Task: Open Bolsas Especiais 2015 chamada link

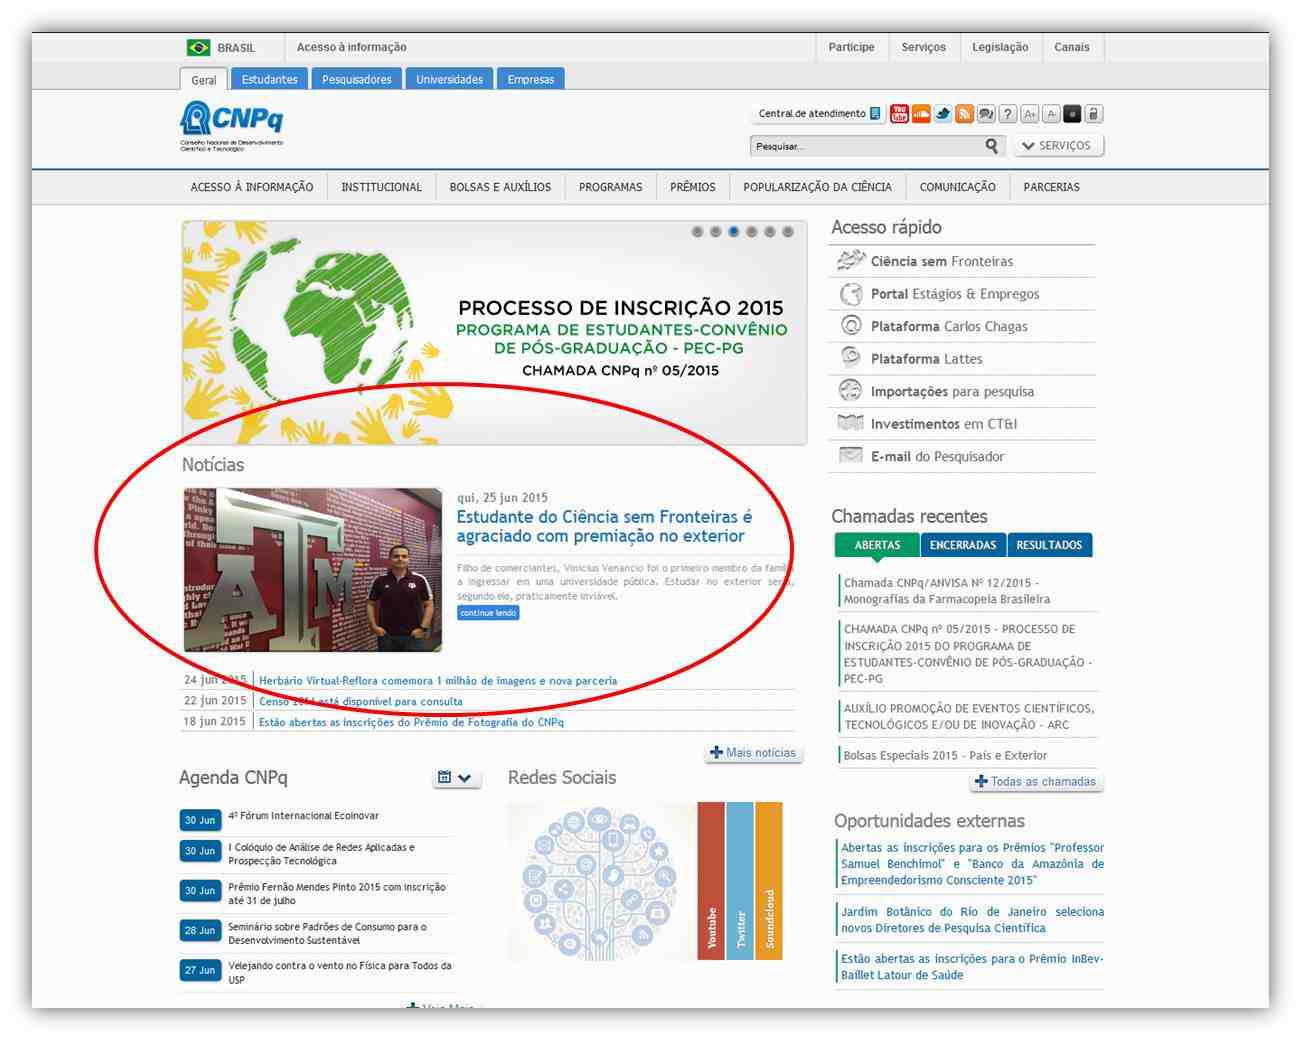Action: coord(945,755)
